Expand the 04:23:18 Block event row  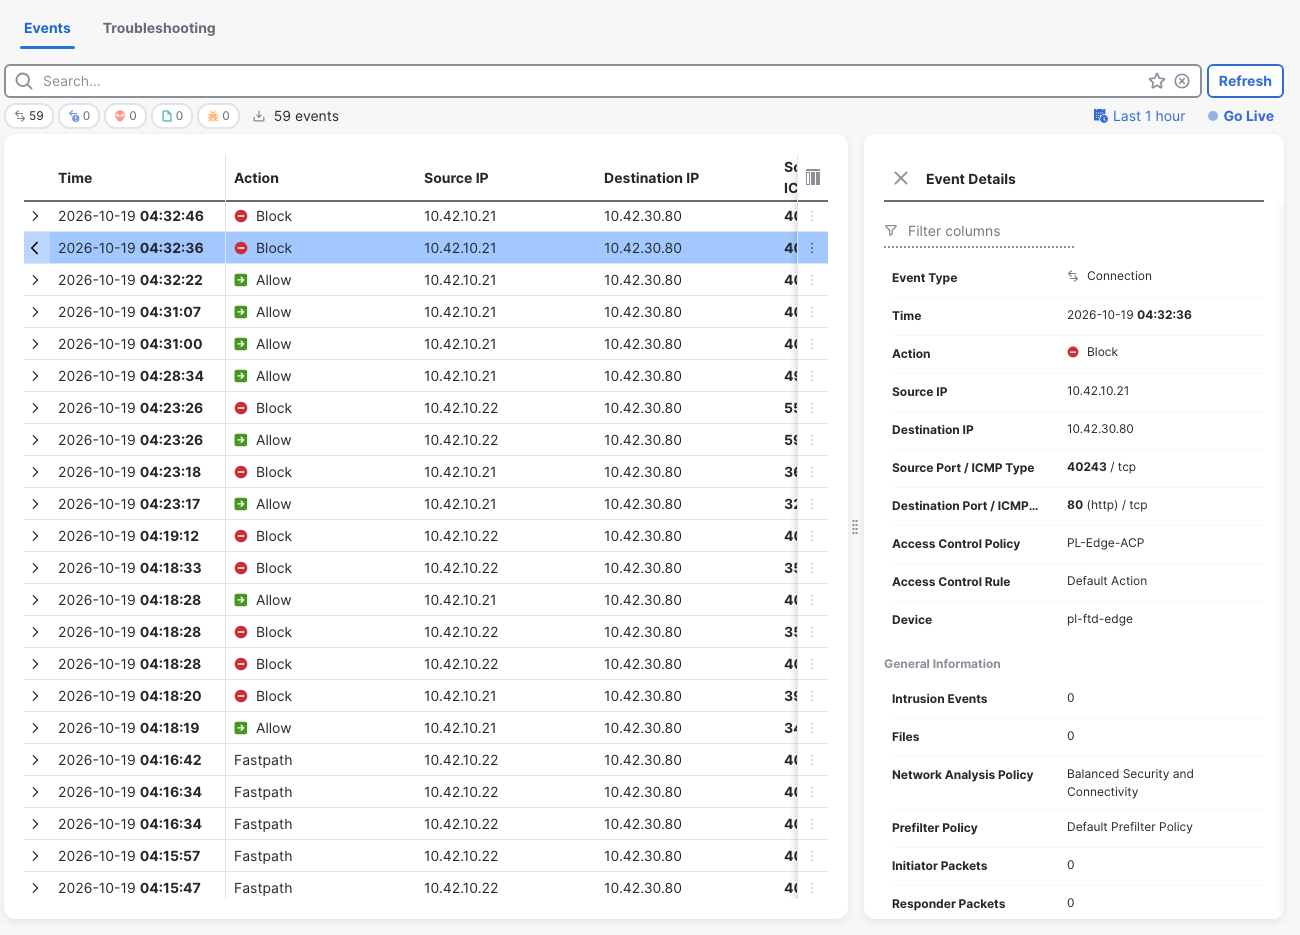35,472
